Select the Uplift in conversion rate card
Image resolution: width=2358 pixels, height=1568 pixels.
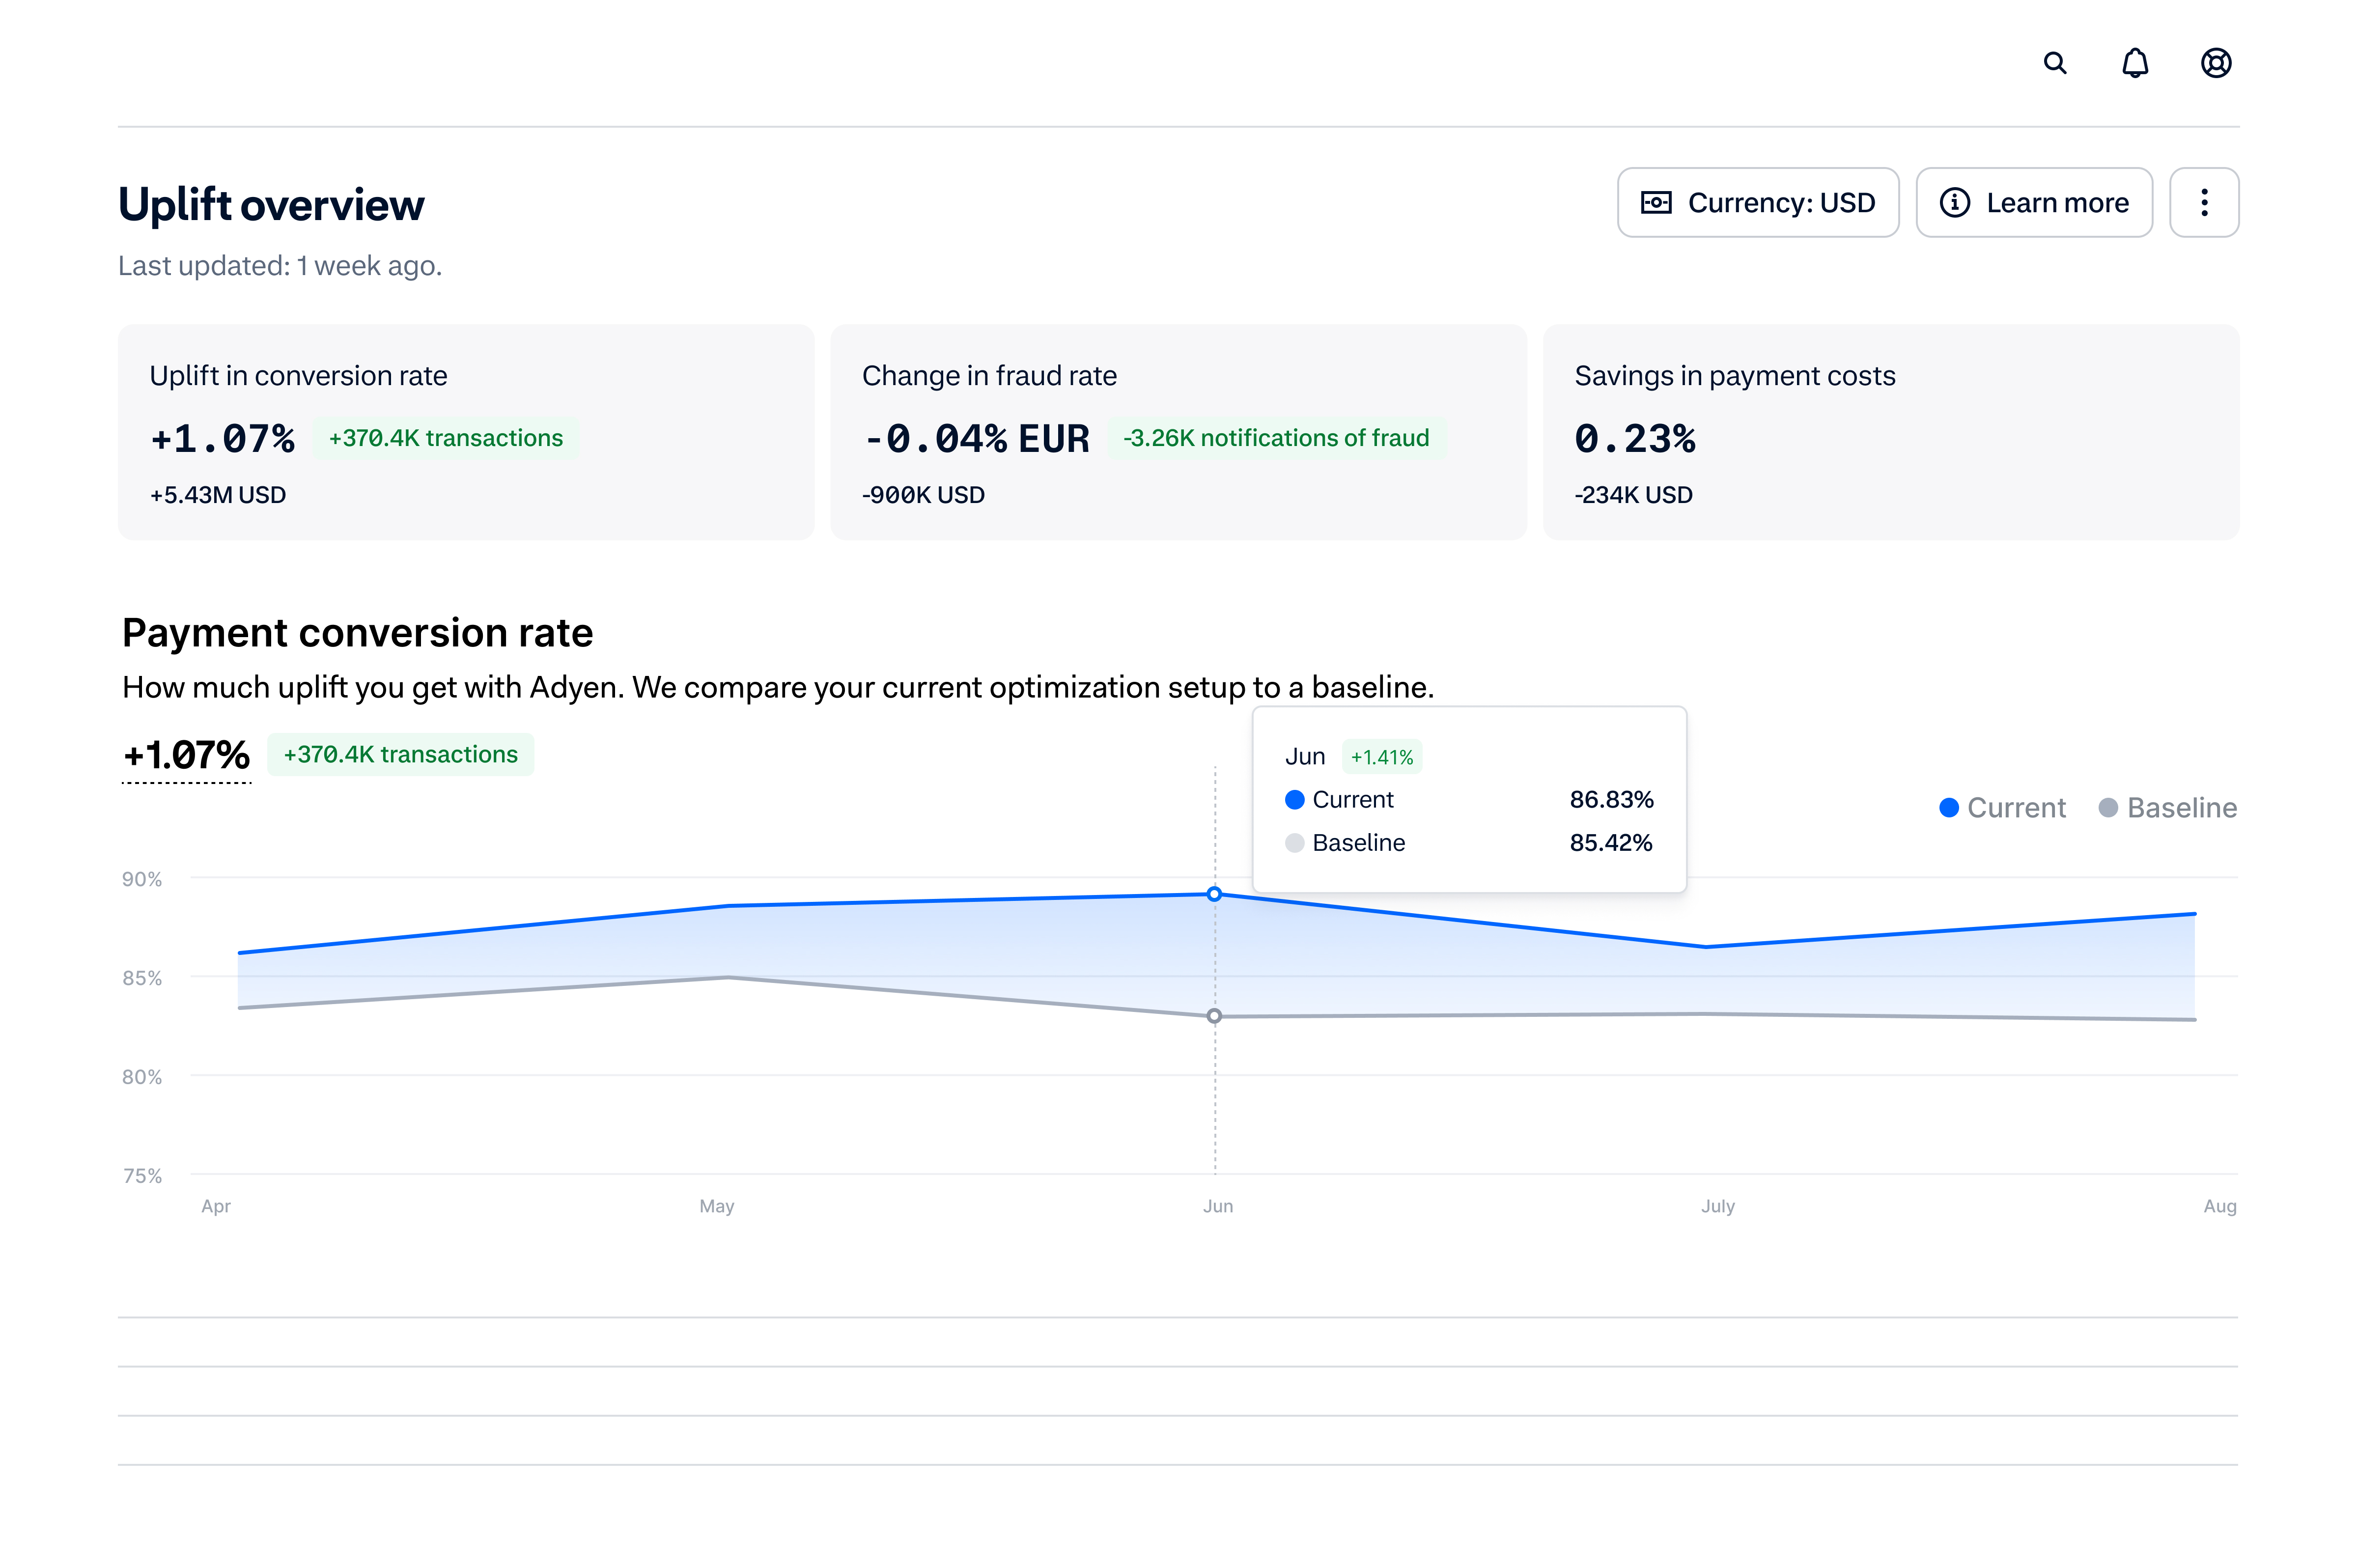466,432
